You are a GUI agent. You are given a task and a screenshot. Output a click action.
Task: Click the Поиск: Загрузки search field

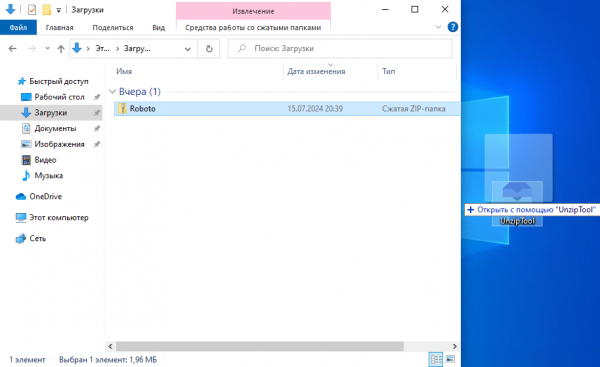pos(340,49)
